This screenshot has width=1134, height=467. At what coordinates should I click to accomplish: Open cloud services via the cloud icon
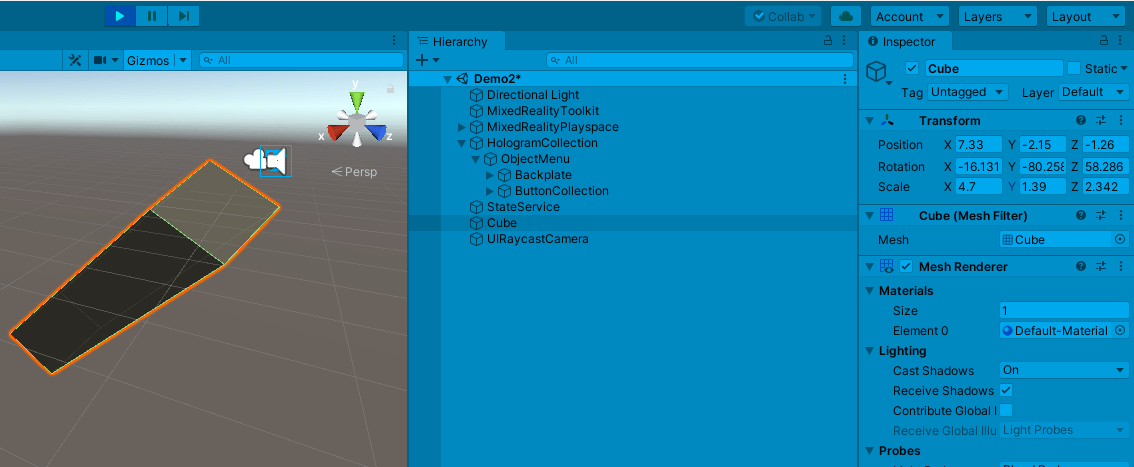click(x=846, y=17)
